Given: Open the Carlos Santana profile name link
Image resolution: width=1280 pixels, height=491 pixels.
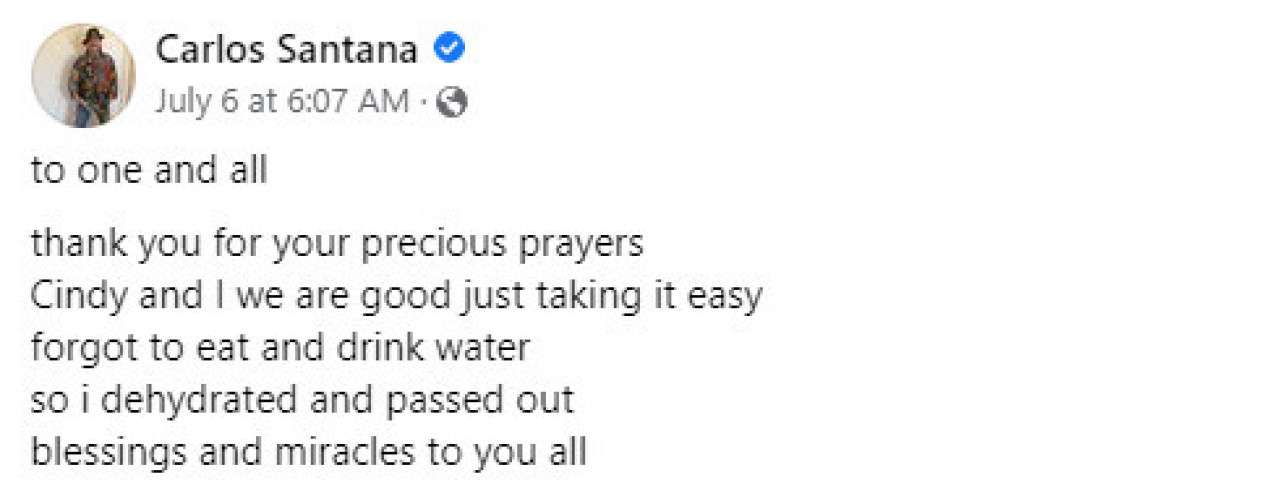Looking at the screenshot, I should [286, 49].
